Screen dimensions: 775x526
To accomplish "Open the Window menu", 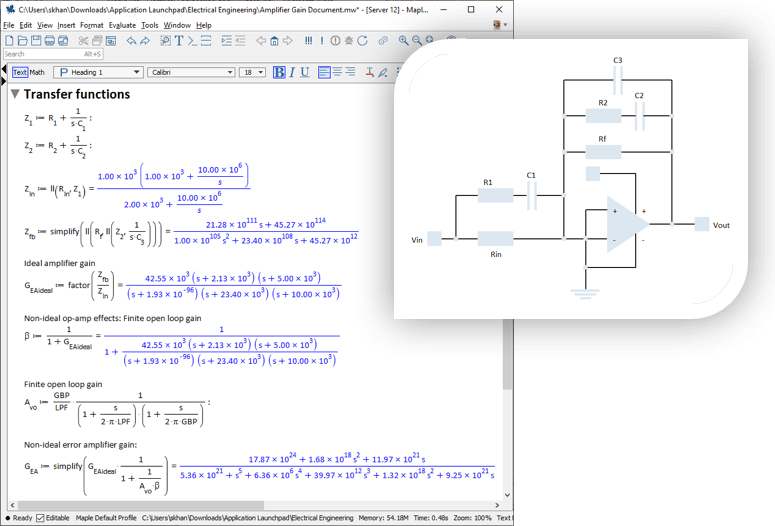I will (177, 25).
